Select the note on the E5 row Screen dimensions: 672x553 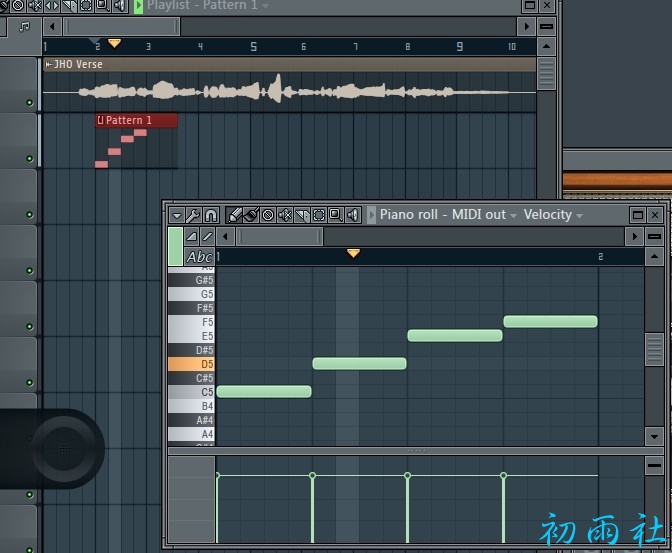(x=455, y=335)
